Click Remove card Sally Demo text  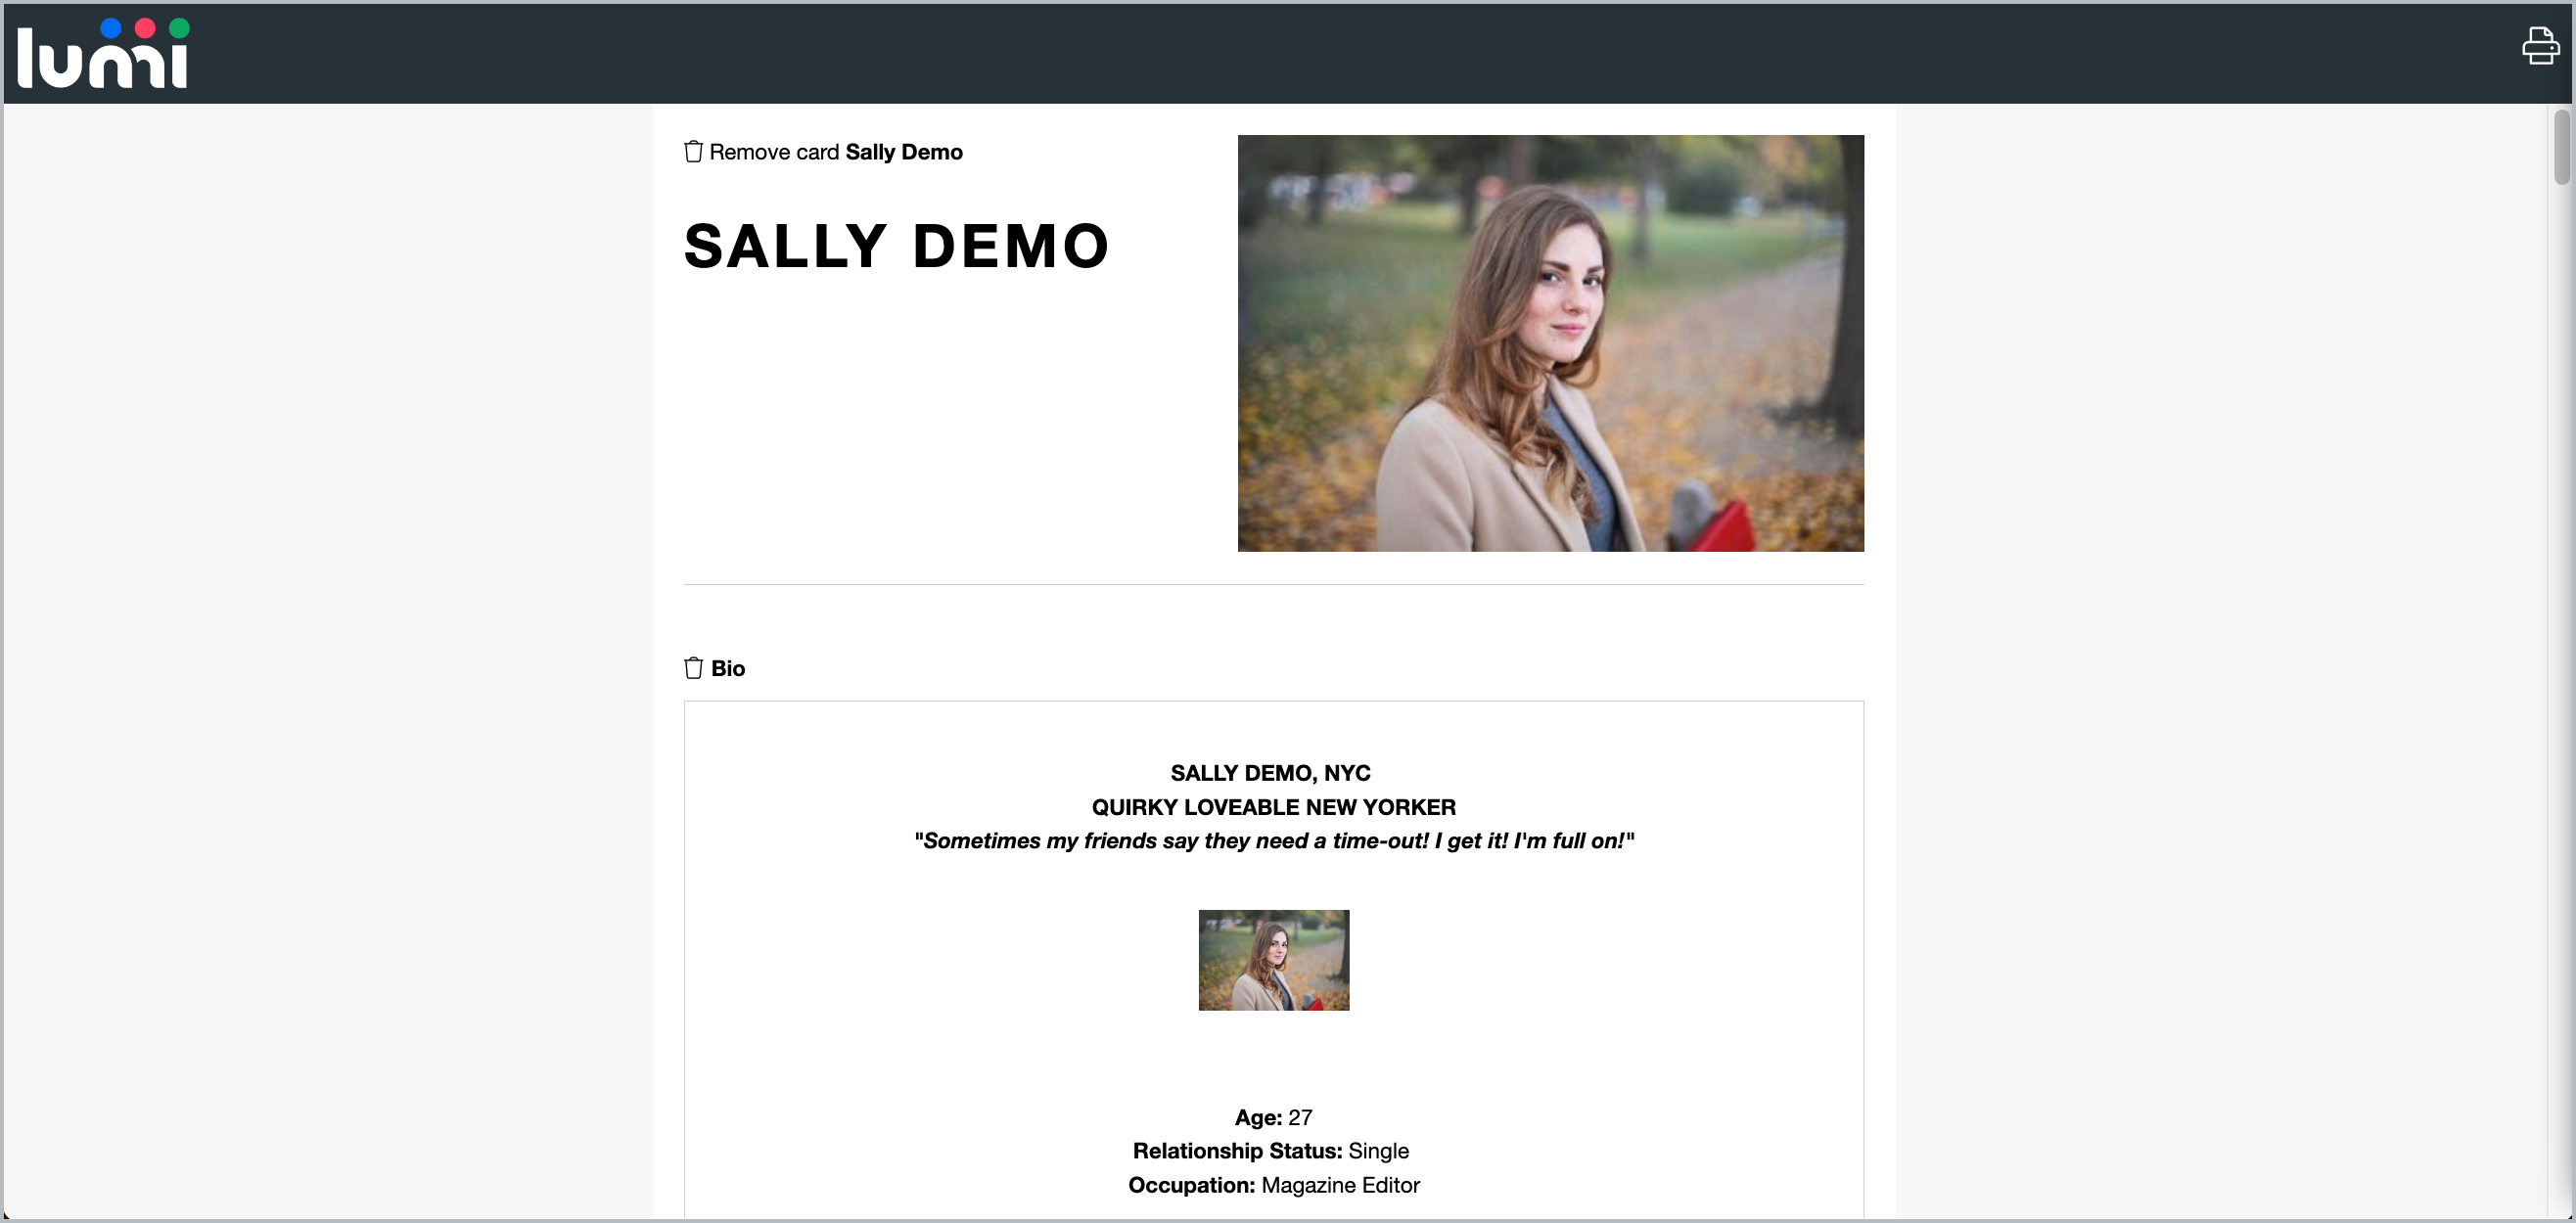click(835, 152)
